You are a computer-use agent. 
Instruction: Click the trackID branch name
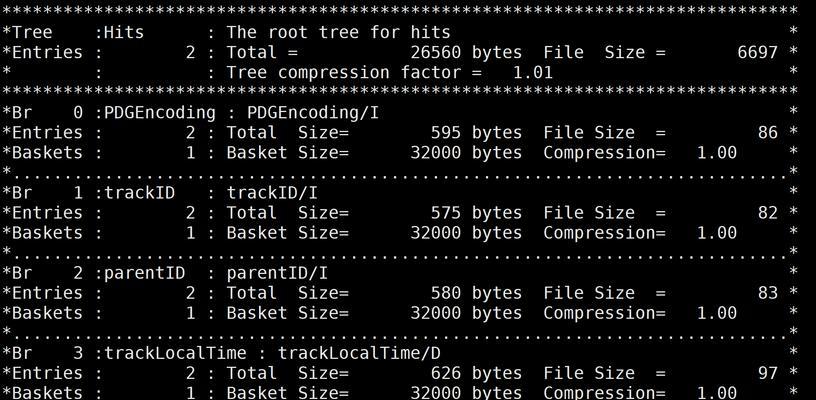(x=139, y=192)
